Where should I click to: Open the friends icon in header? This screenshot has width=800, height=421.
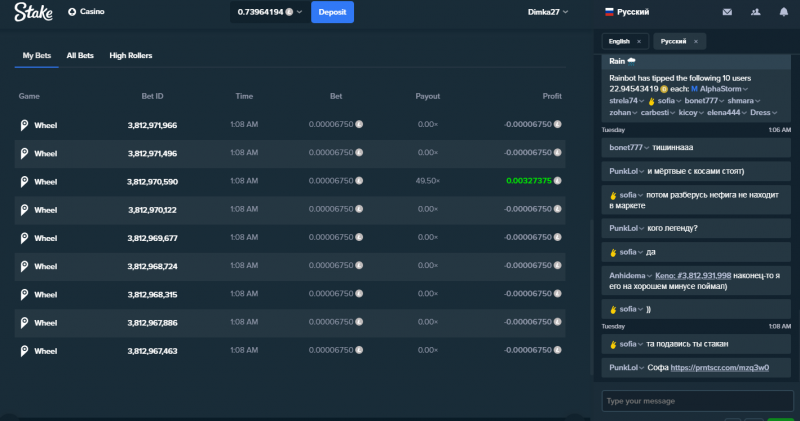click(x=756, y=12)
